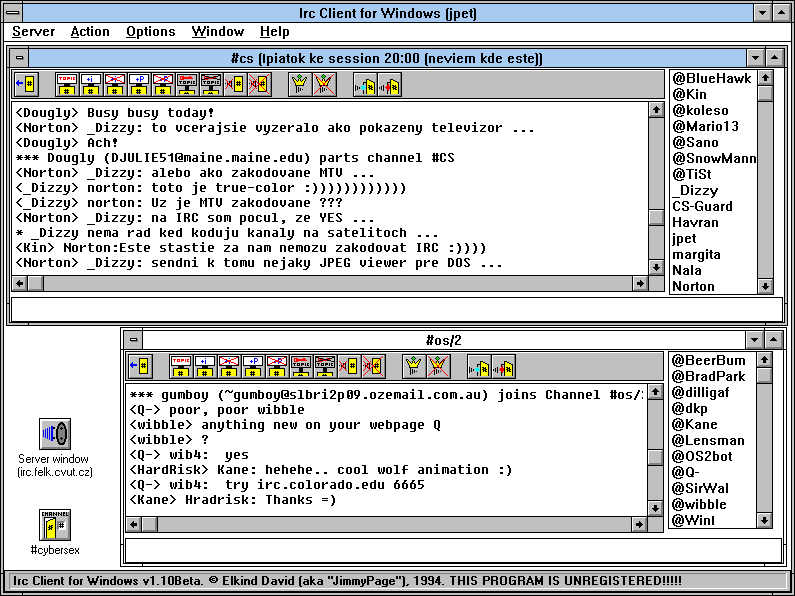Click the ban user icon in #os/2 toolbar
Viewport: 795px width, 596px height.
(x=349, y=366)
